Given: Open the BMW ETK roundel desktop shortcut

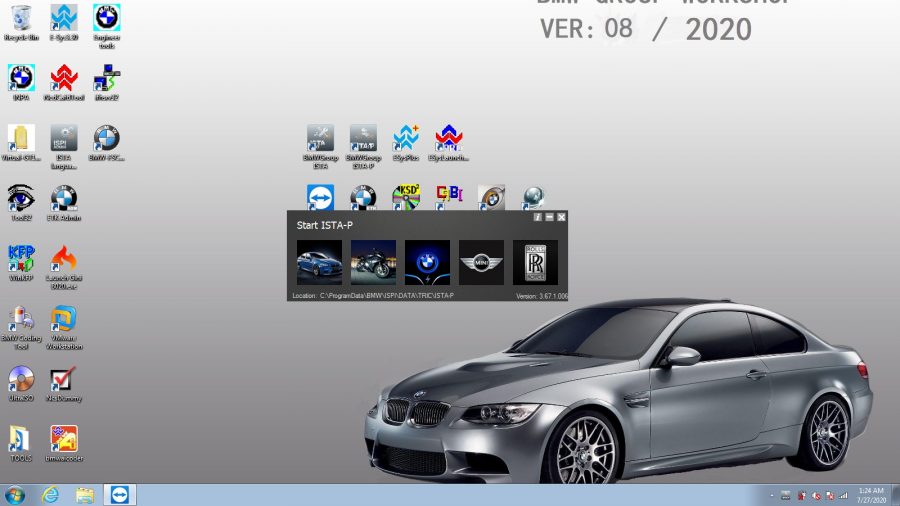Looking at the screenshot, I should [363, 197].
